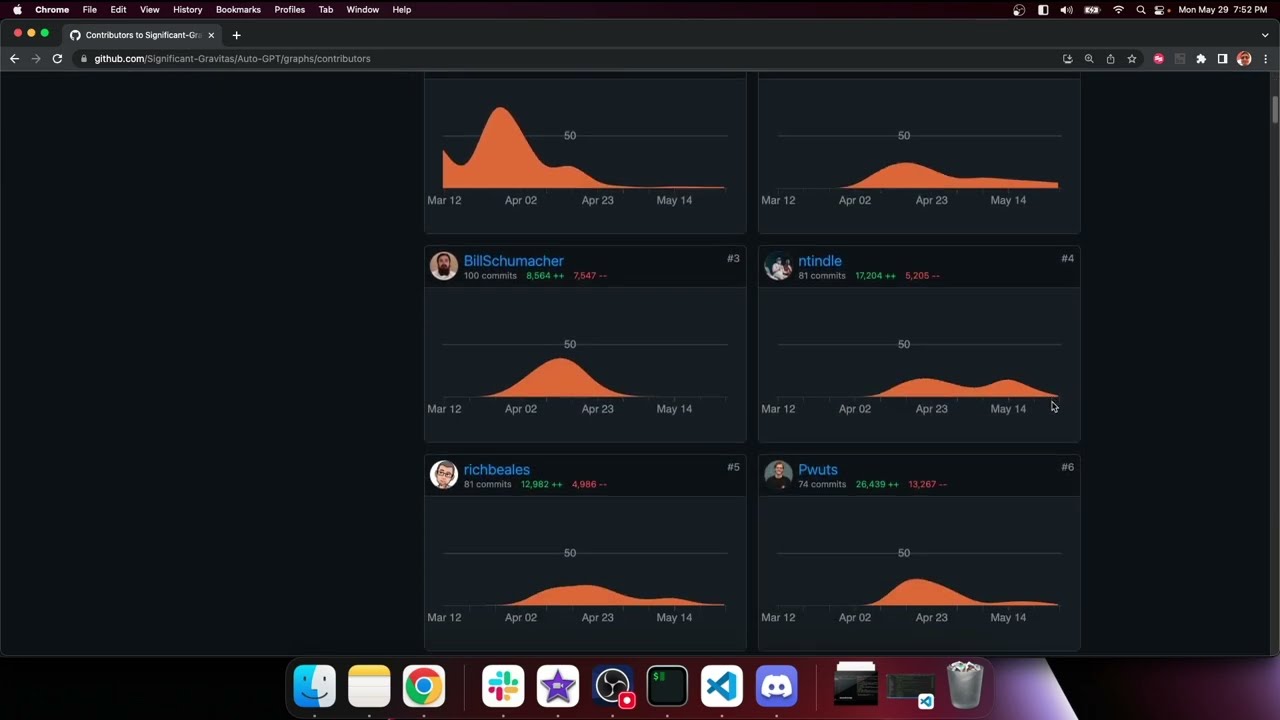Click the install app icon in address bar
Image resolution: width=1280 pixels, height=720 pixels.
pos(1068,59)
